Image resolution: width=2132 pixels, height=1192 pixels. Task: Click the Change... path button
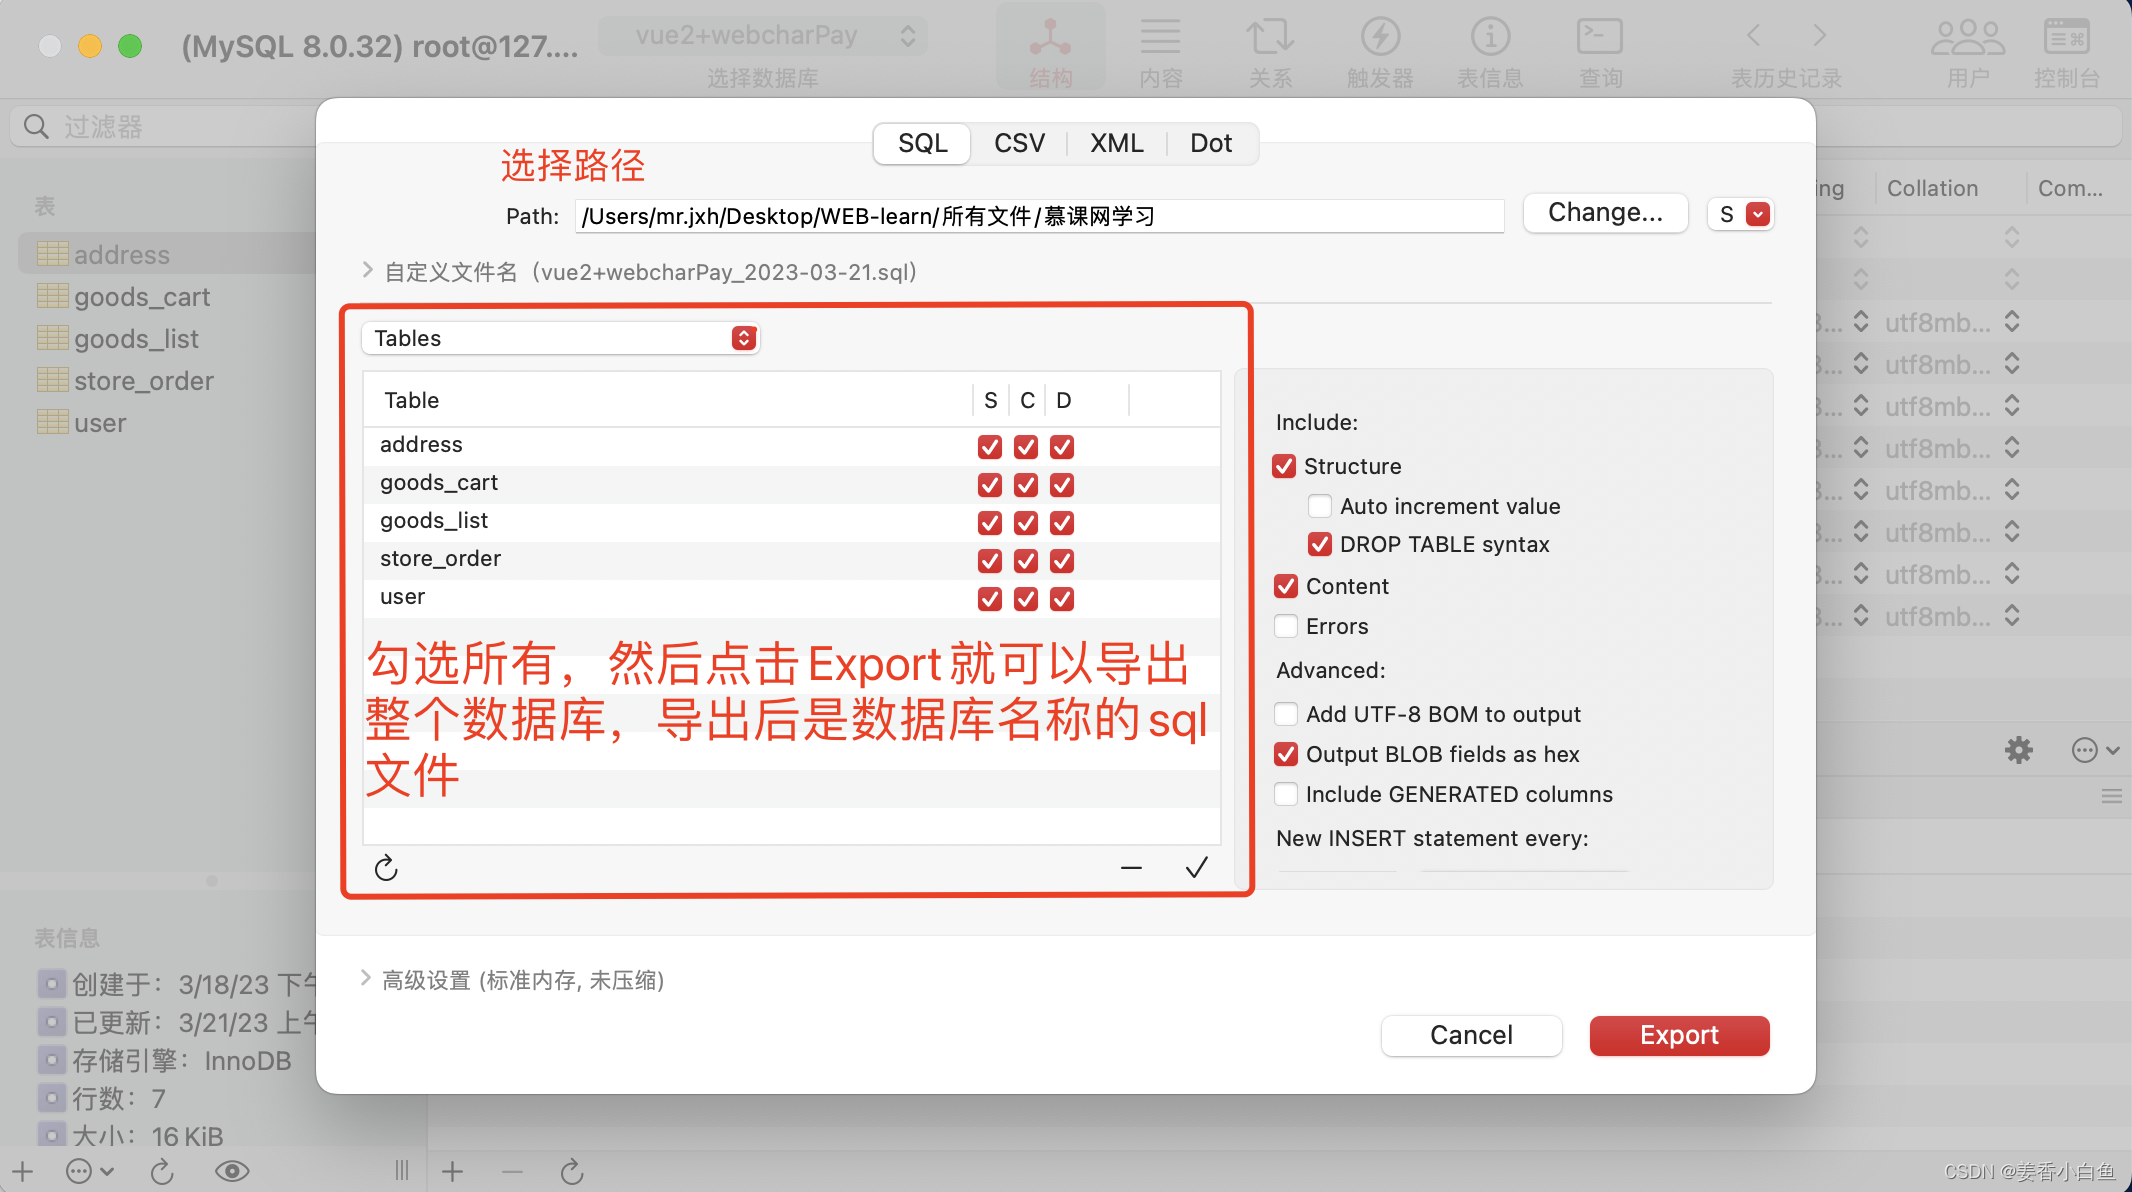point(1605,213)
